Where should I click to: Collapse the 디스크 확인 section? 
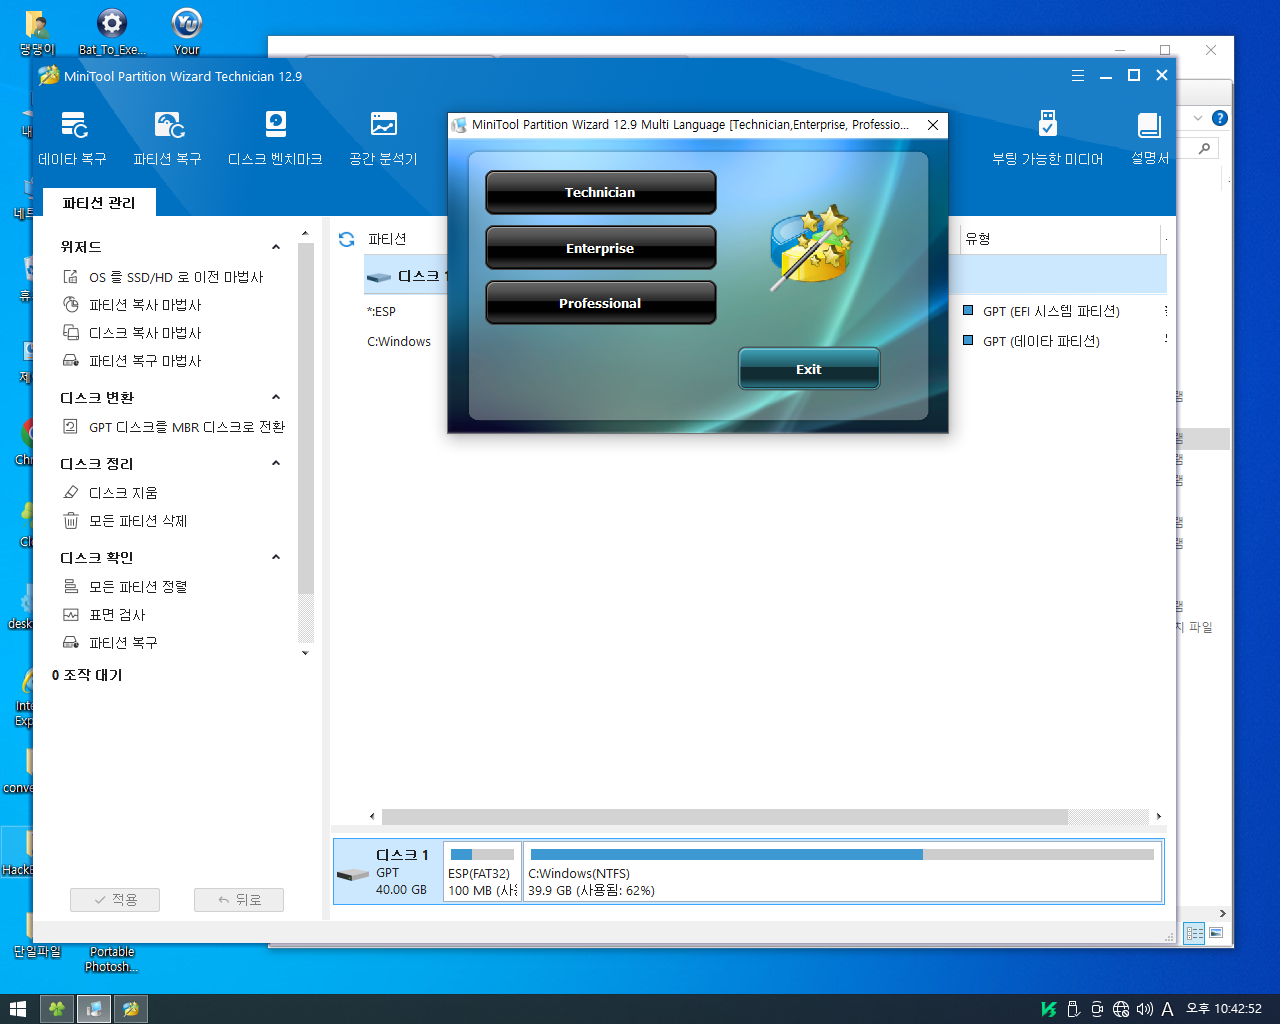276,557
